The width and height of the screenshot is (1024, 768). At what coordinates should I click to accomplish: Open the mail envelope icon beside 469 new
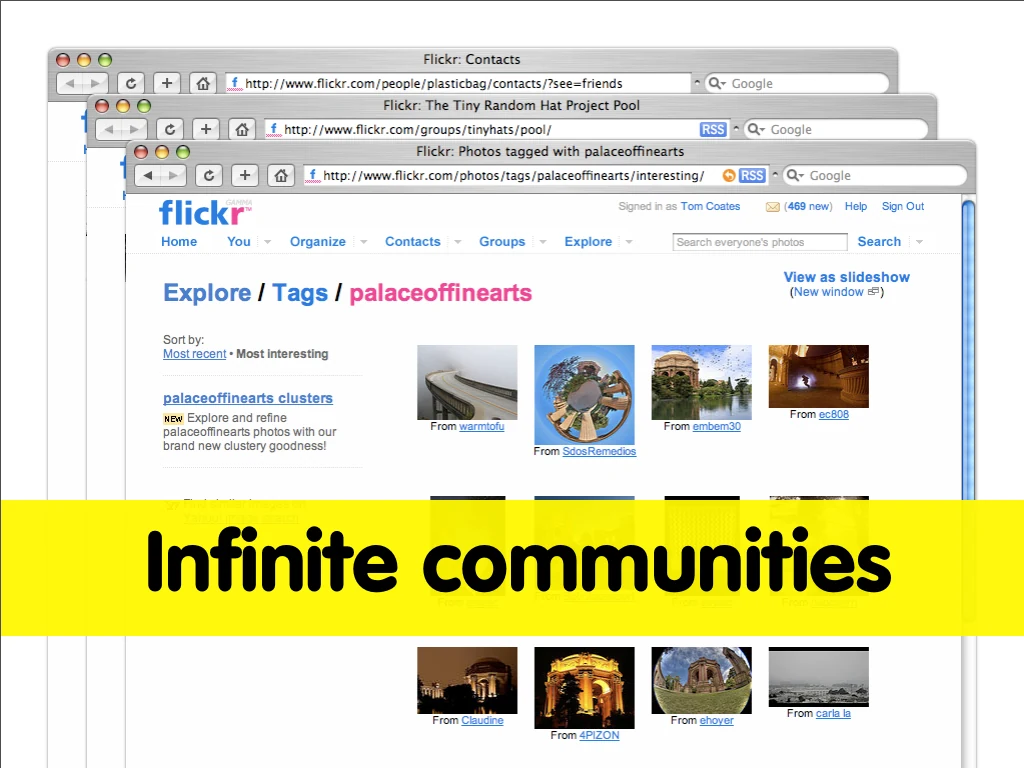(x=773, y=207)
